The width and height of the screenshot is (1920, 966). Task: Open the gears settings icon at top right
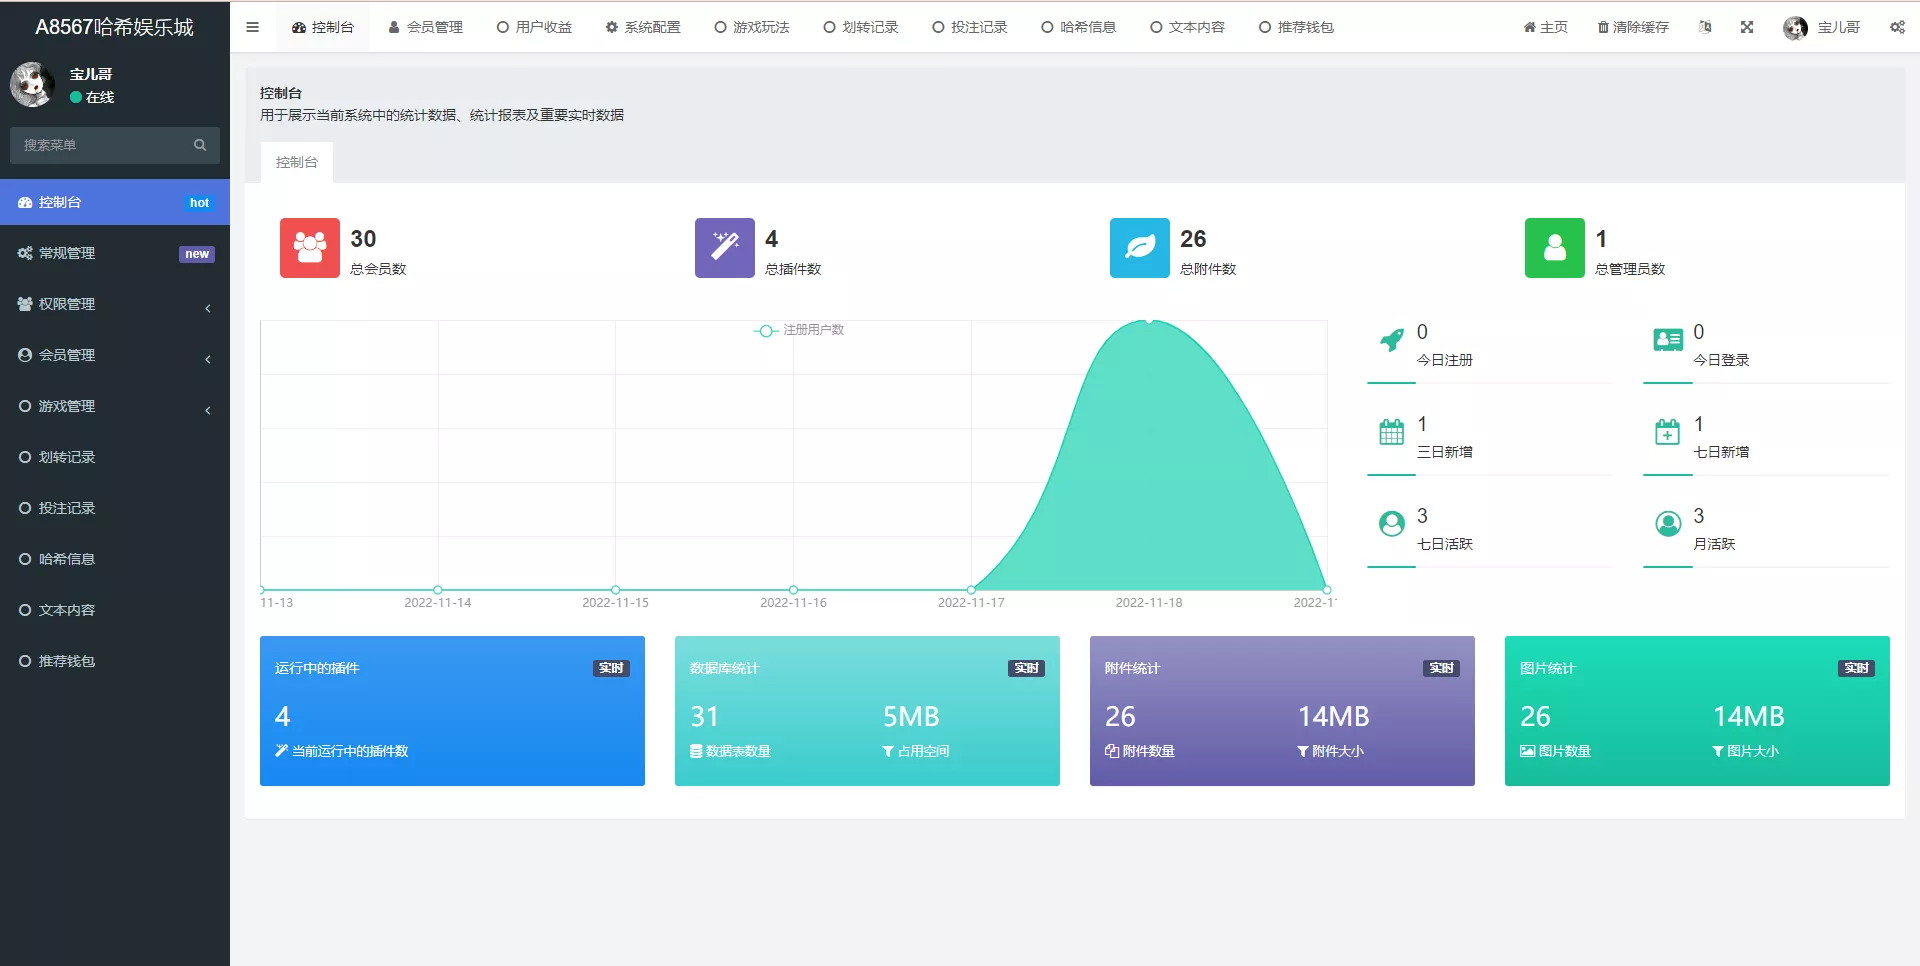pyautogui.click(x=1897, y=27)
